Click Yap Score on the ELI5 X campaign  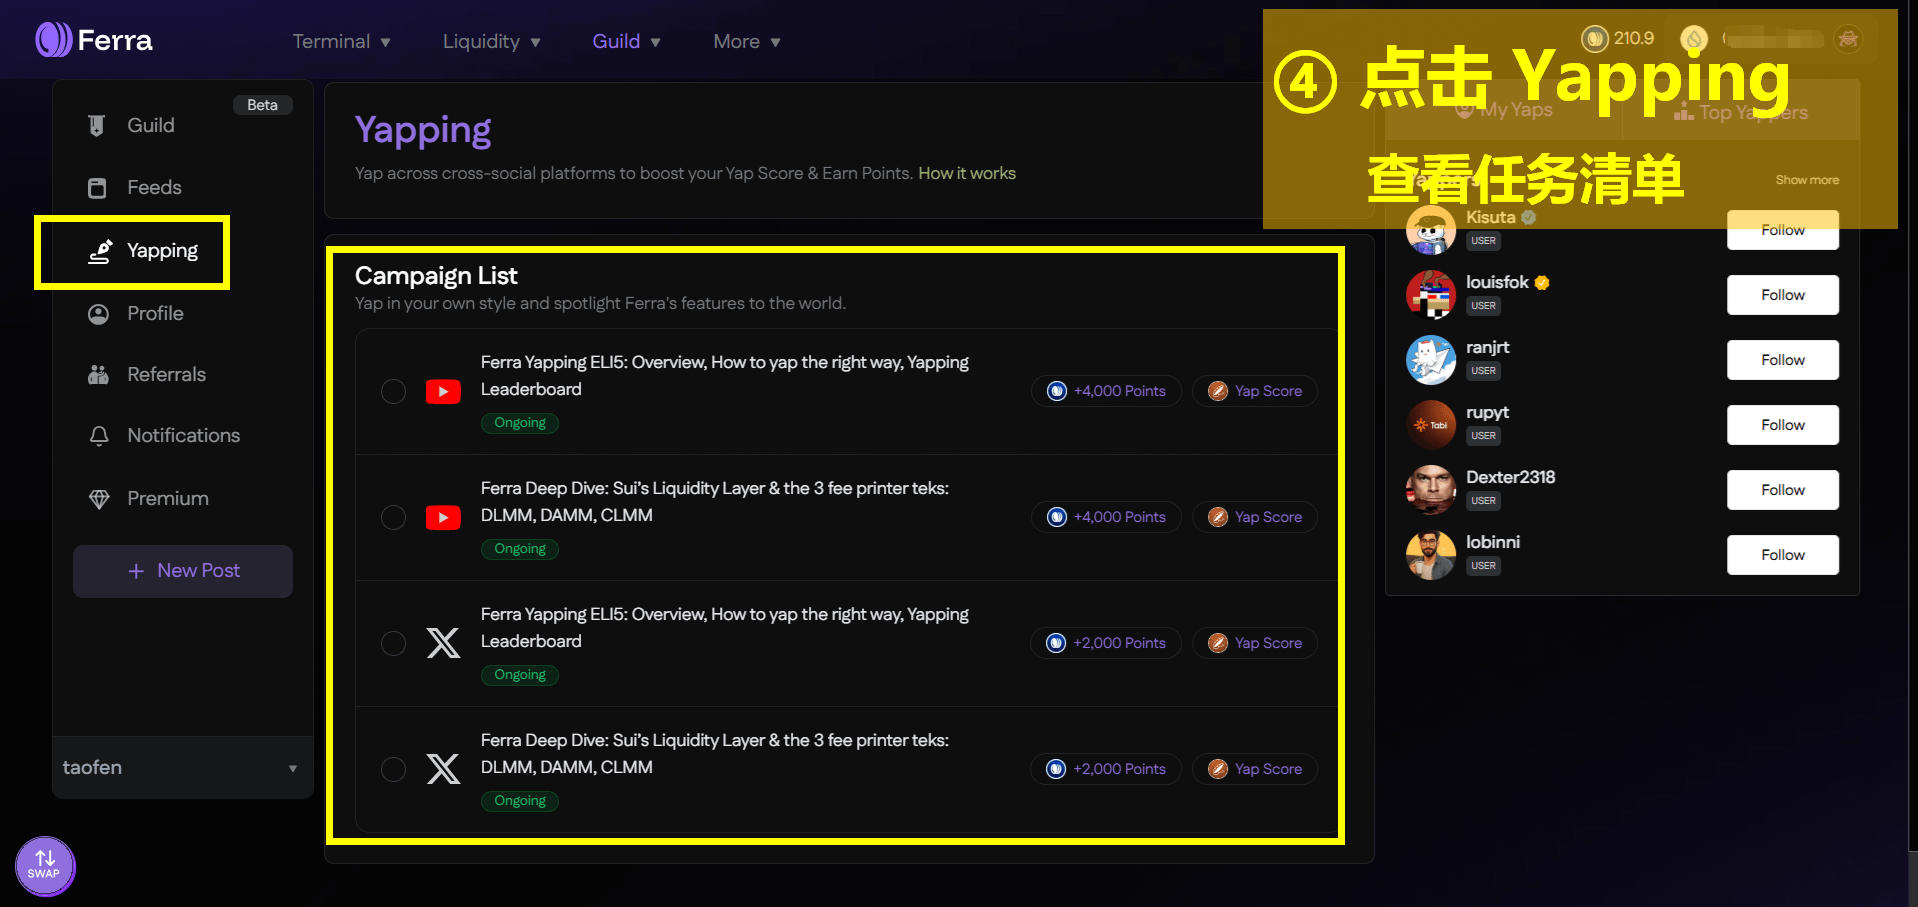[x=1255, y=643]
